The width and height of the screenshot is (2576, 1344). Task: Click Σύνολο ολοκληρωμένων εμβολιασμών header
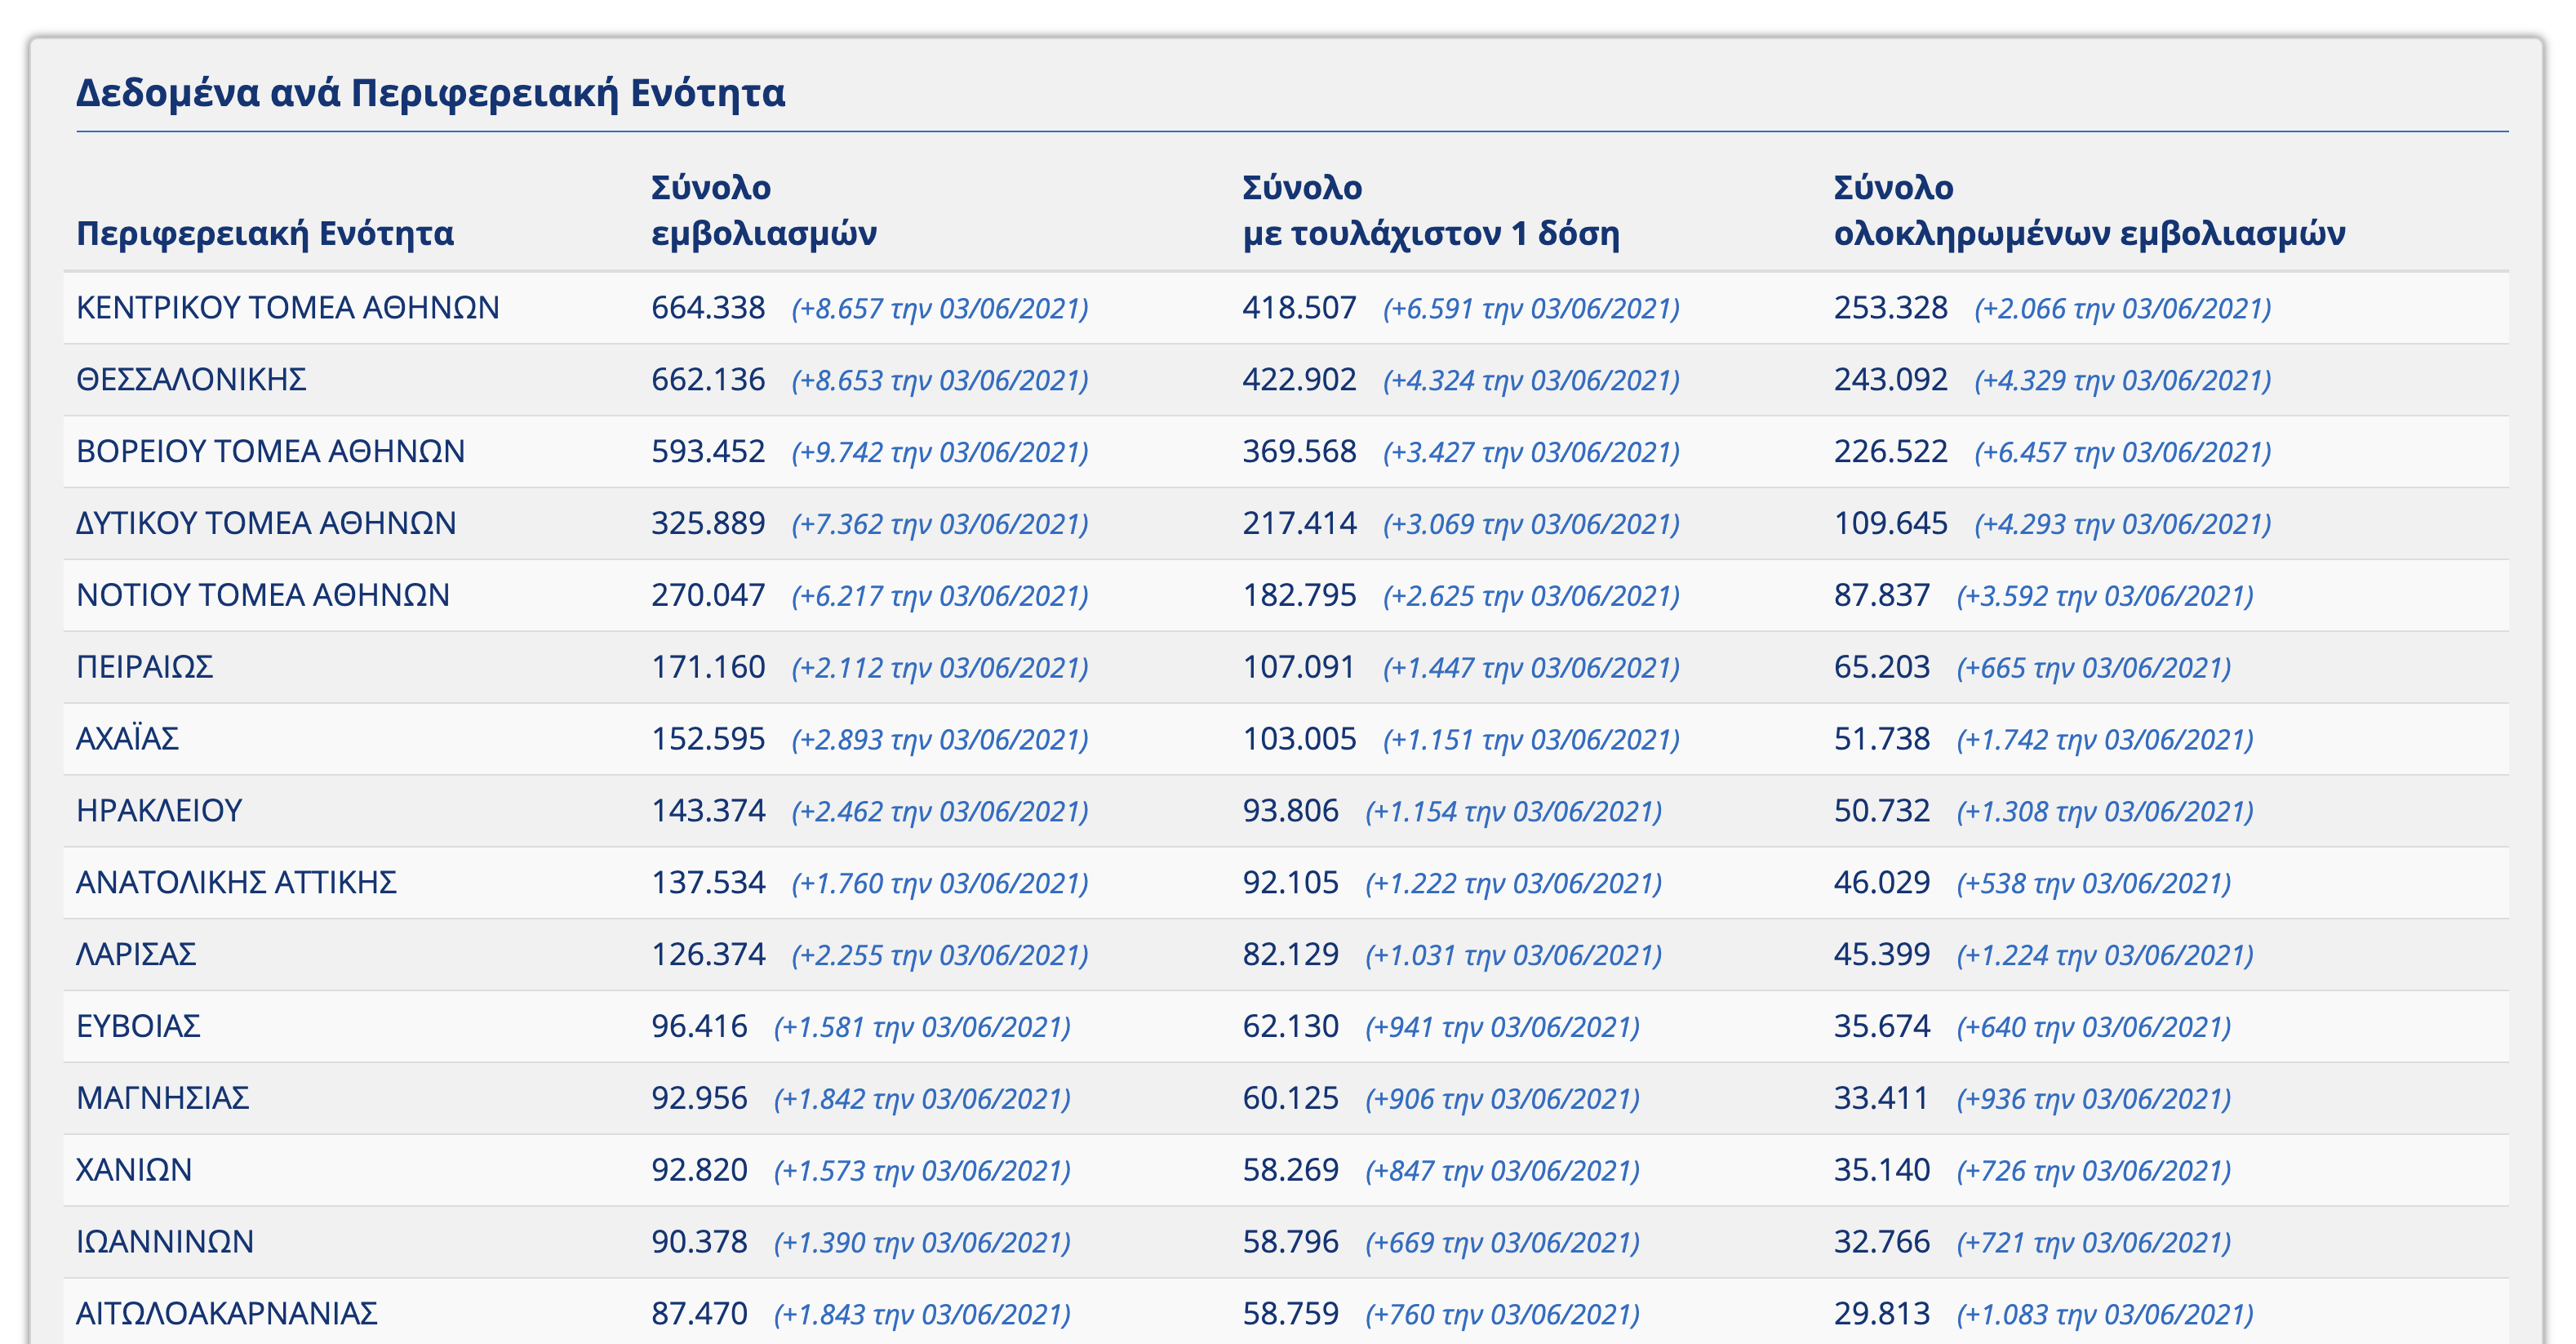coord(2088,210)
